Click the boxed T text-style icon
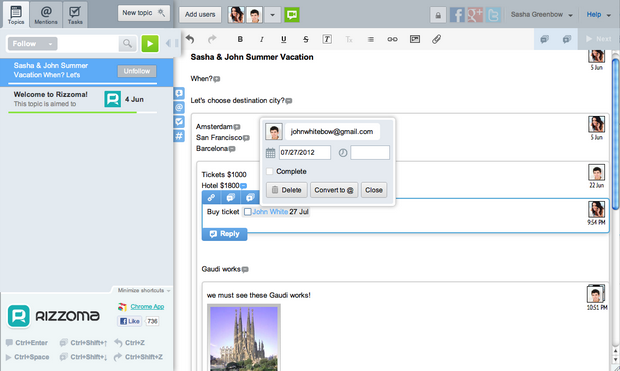 [x=327, y=39]
